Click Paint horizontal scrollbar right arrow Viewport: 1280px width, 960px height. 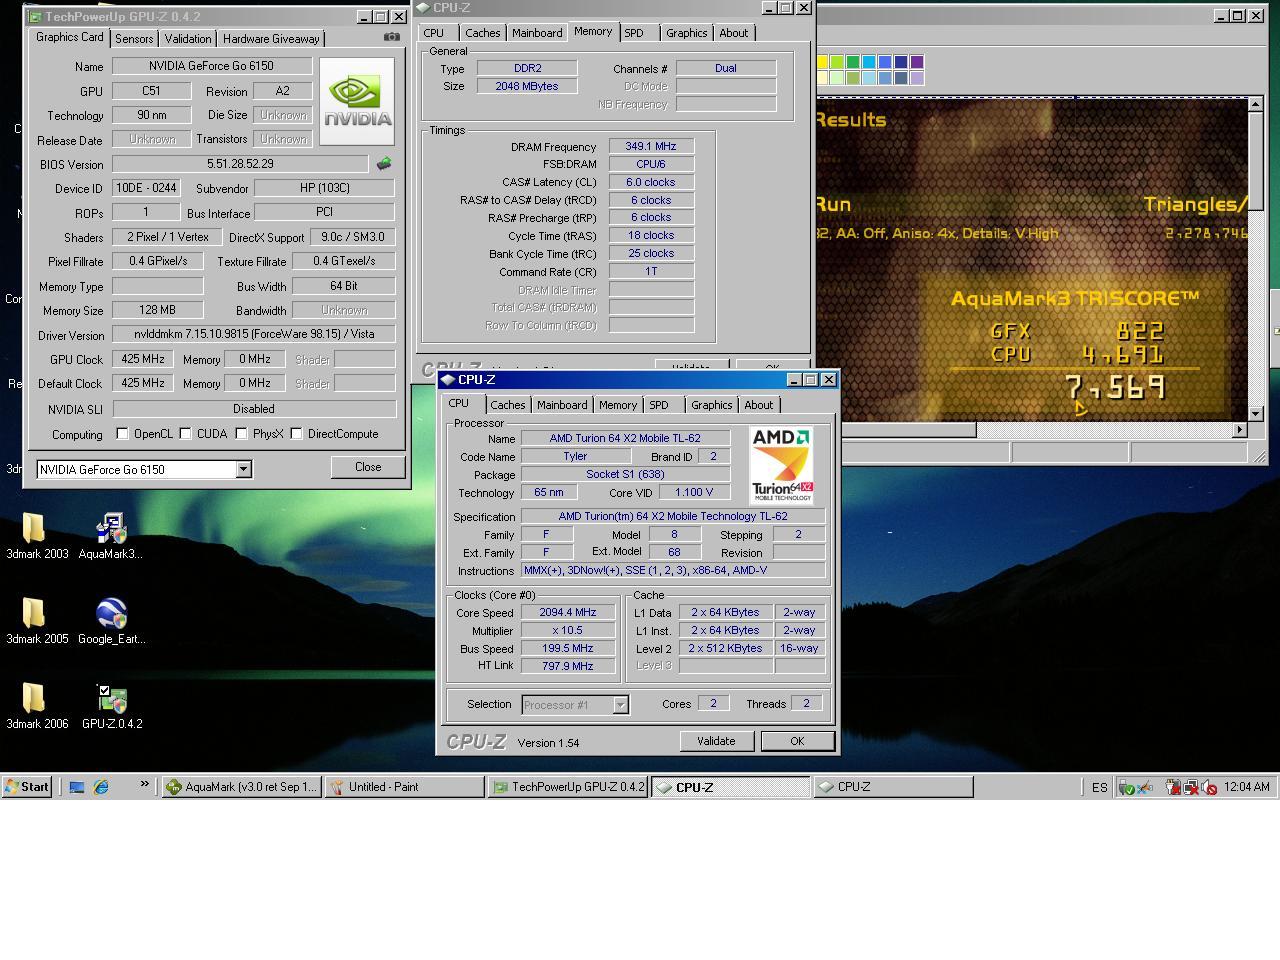pyautogui.click(x=1240, y=430)
